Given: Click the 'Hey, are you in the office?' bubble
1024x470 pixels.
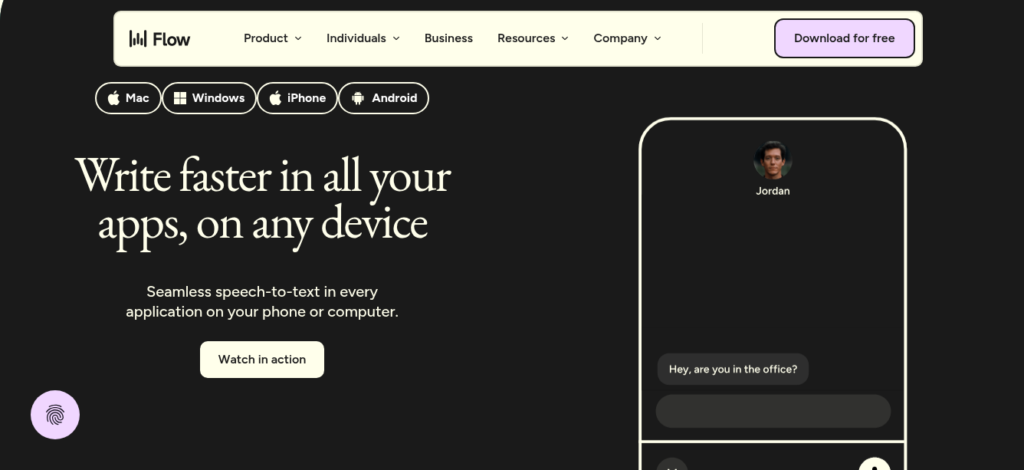Looking at the screenshot, I should pyautogui.click(x=733, y=369).
